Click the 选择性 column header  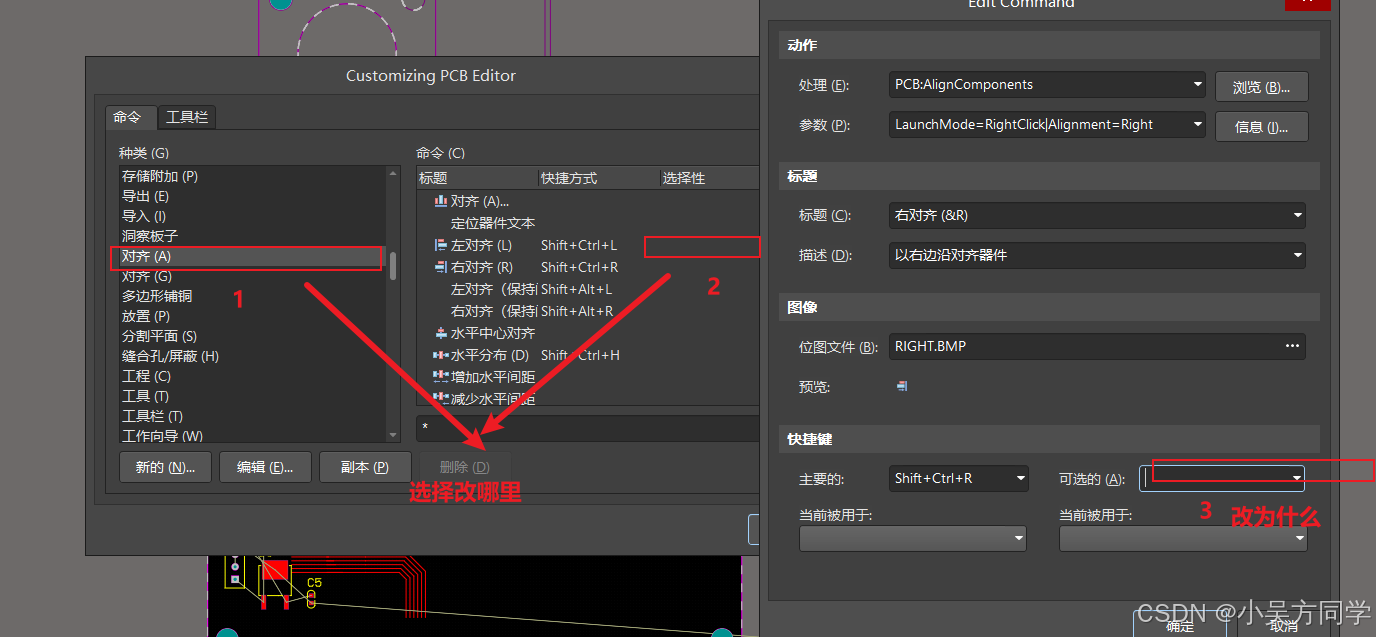pyautogui.click(x=709, y=178)
